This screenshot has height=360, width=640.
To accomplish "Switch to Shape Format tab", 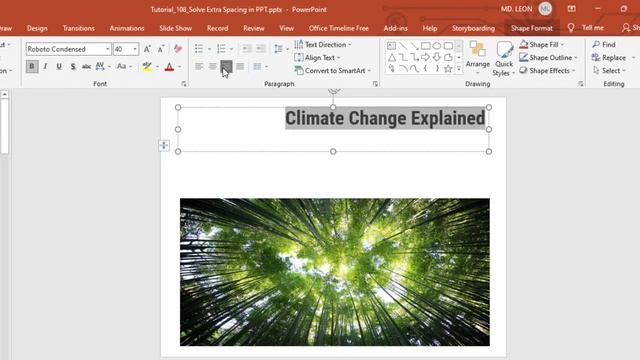I will pyautogui.click(x=531, y=28).
